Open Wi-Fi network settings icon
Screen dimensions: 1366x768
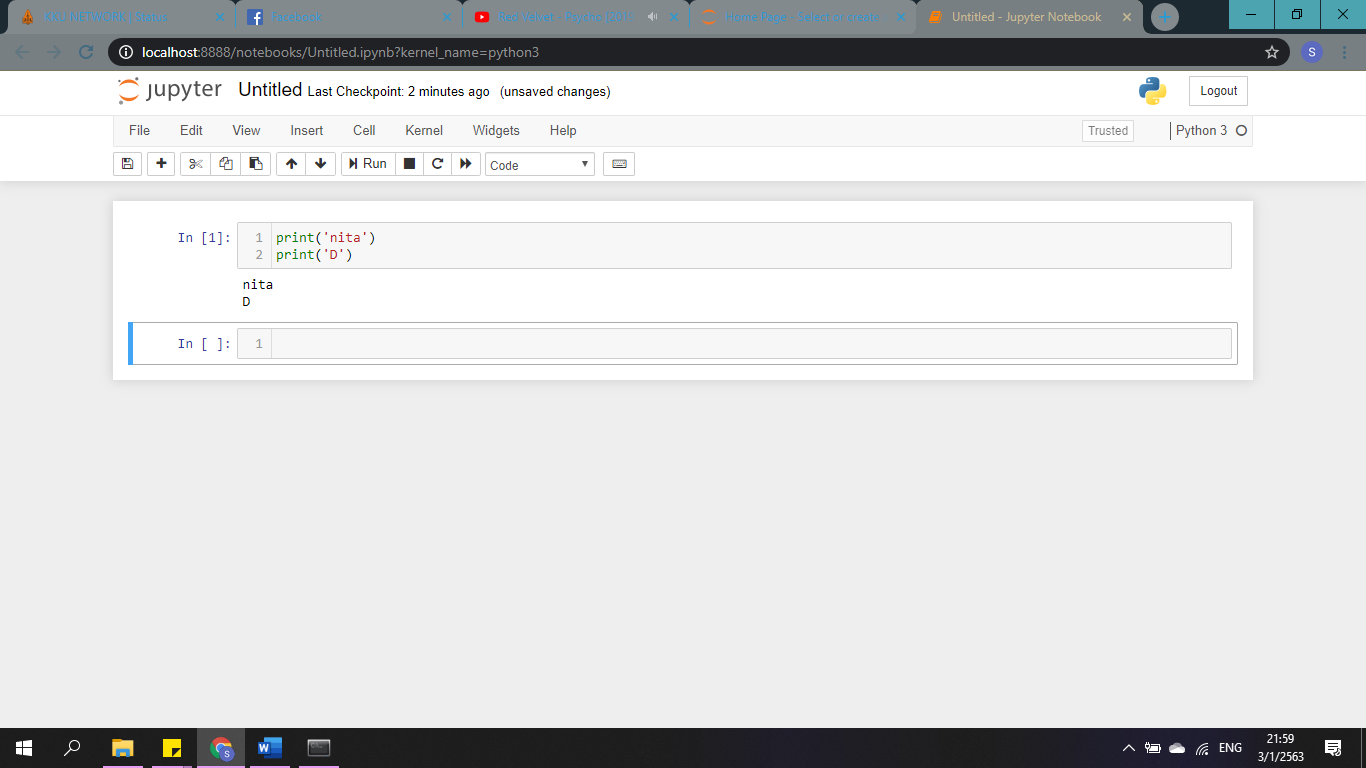[1203, 748]
